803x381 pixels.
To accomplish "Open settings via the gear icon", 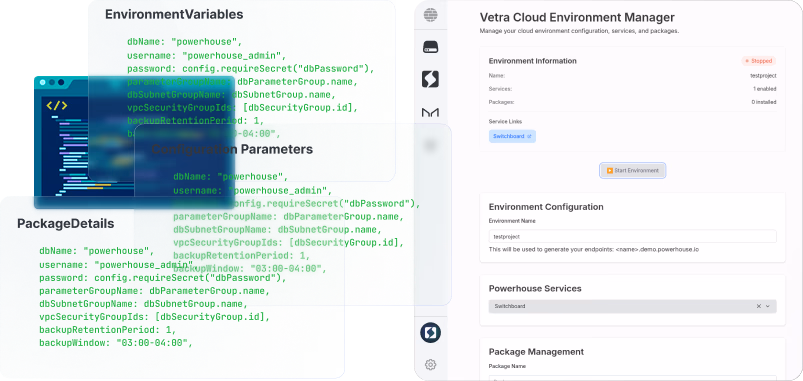I will [430, 365].
